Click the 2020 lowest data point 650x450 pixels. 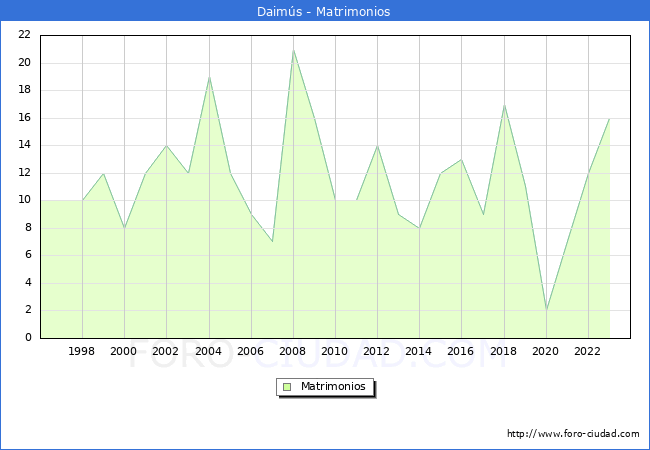pyautogui.click(x=546, y=310)
